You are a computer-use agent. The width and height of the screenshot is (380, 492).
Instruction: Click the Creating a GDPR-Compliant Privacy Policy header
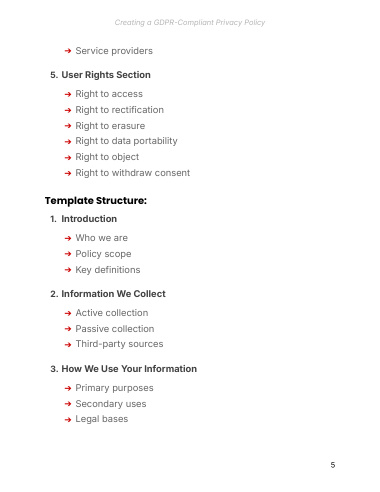pyautogui.click(x=190, y=22)
